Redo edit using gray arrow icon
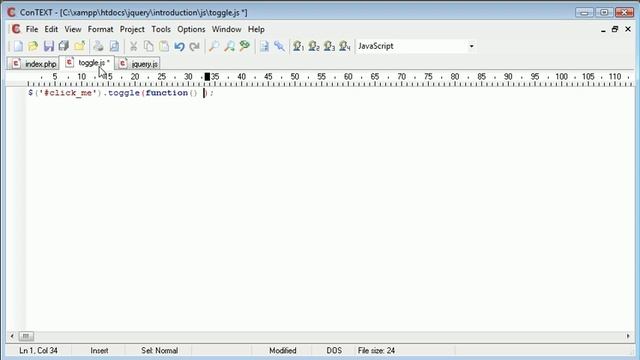 pyautogui.click(x=195, y=46)
